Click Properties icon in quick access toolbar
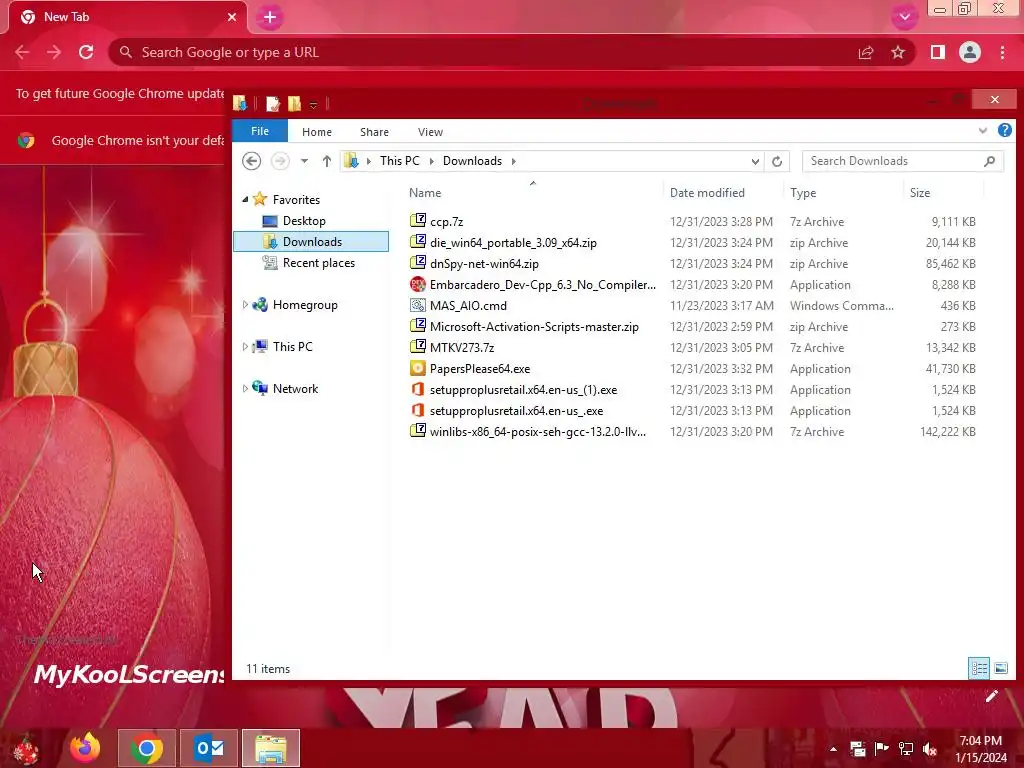 tap(273, 103)
